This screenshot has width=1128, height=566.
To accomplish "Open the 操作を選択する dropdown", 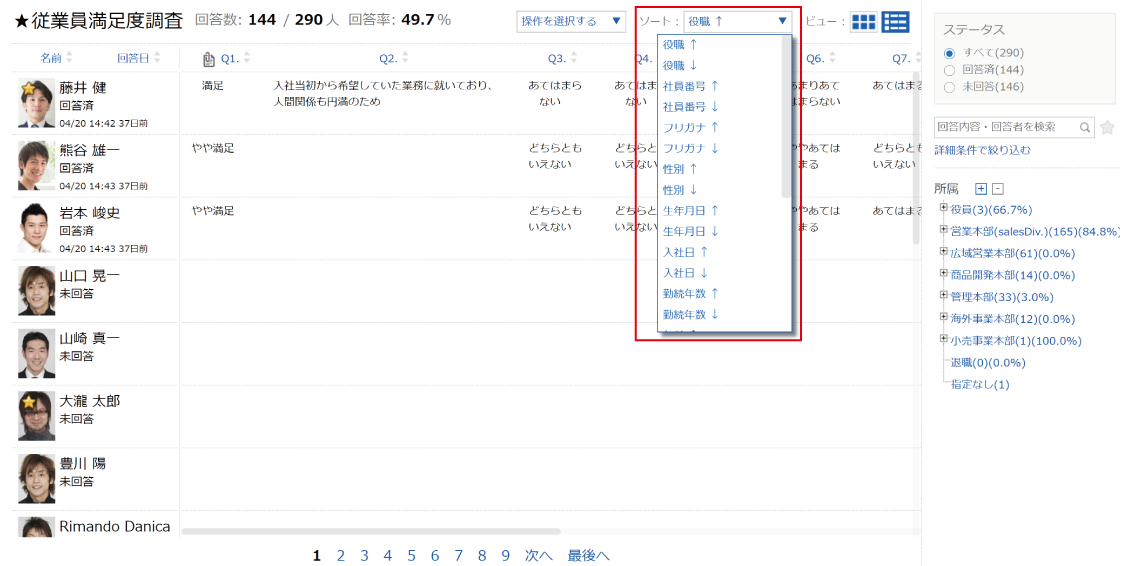I will click(571, 22).
